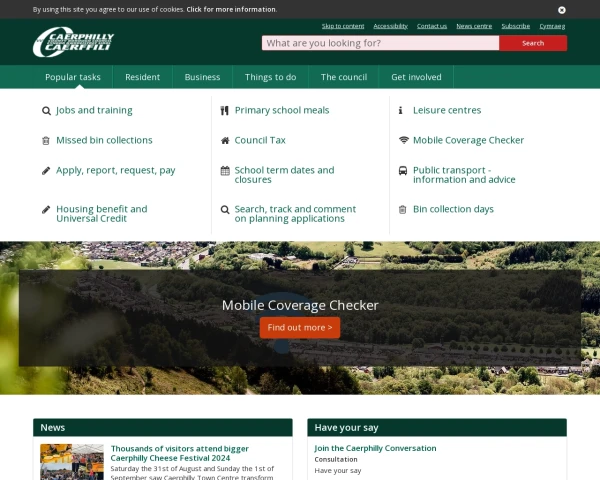Open School term dates and closures link
This screenshot has width=600, height=480.
pos(284,175)
